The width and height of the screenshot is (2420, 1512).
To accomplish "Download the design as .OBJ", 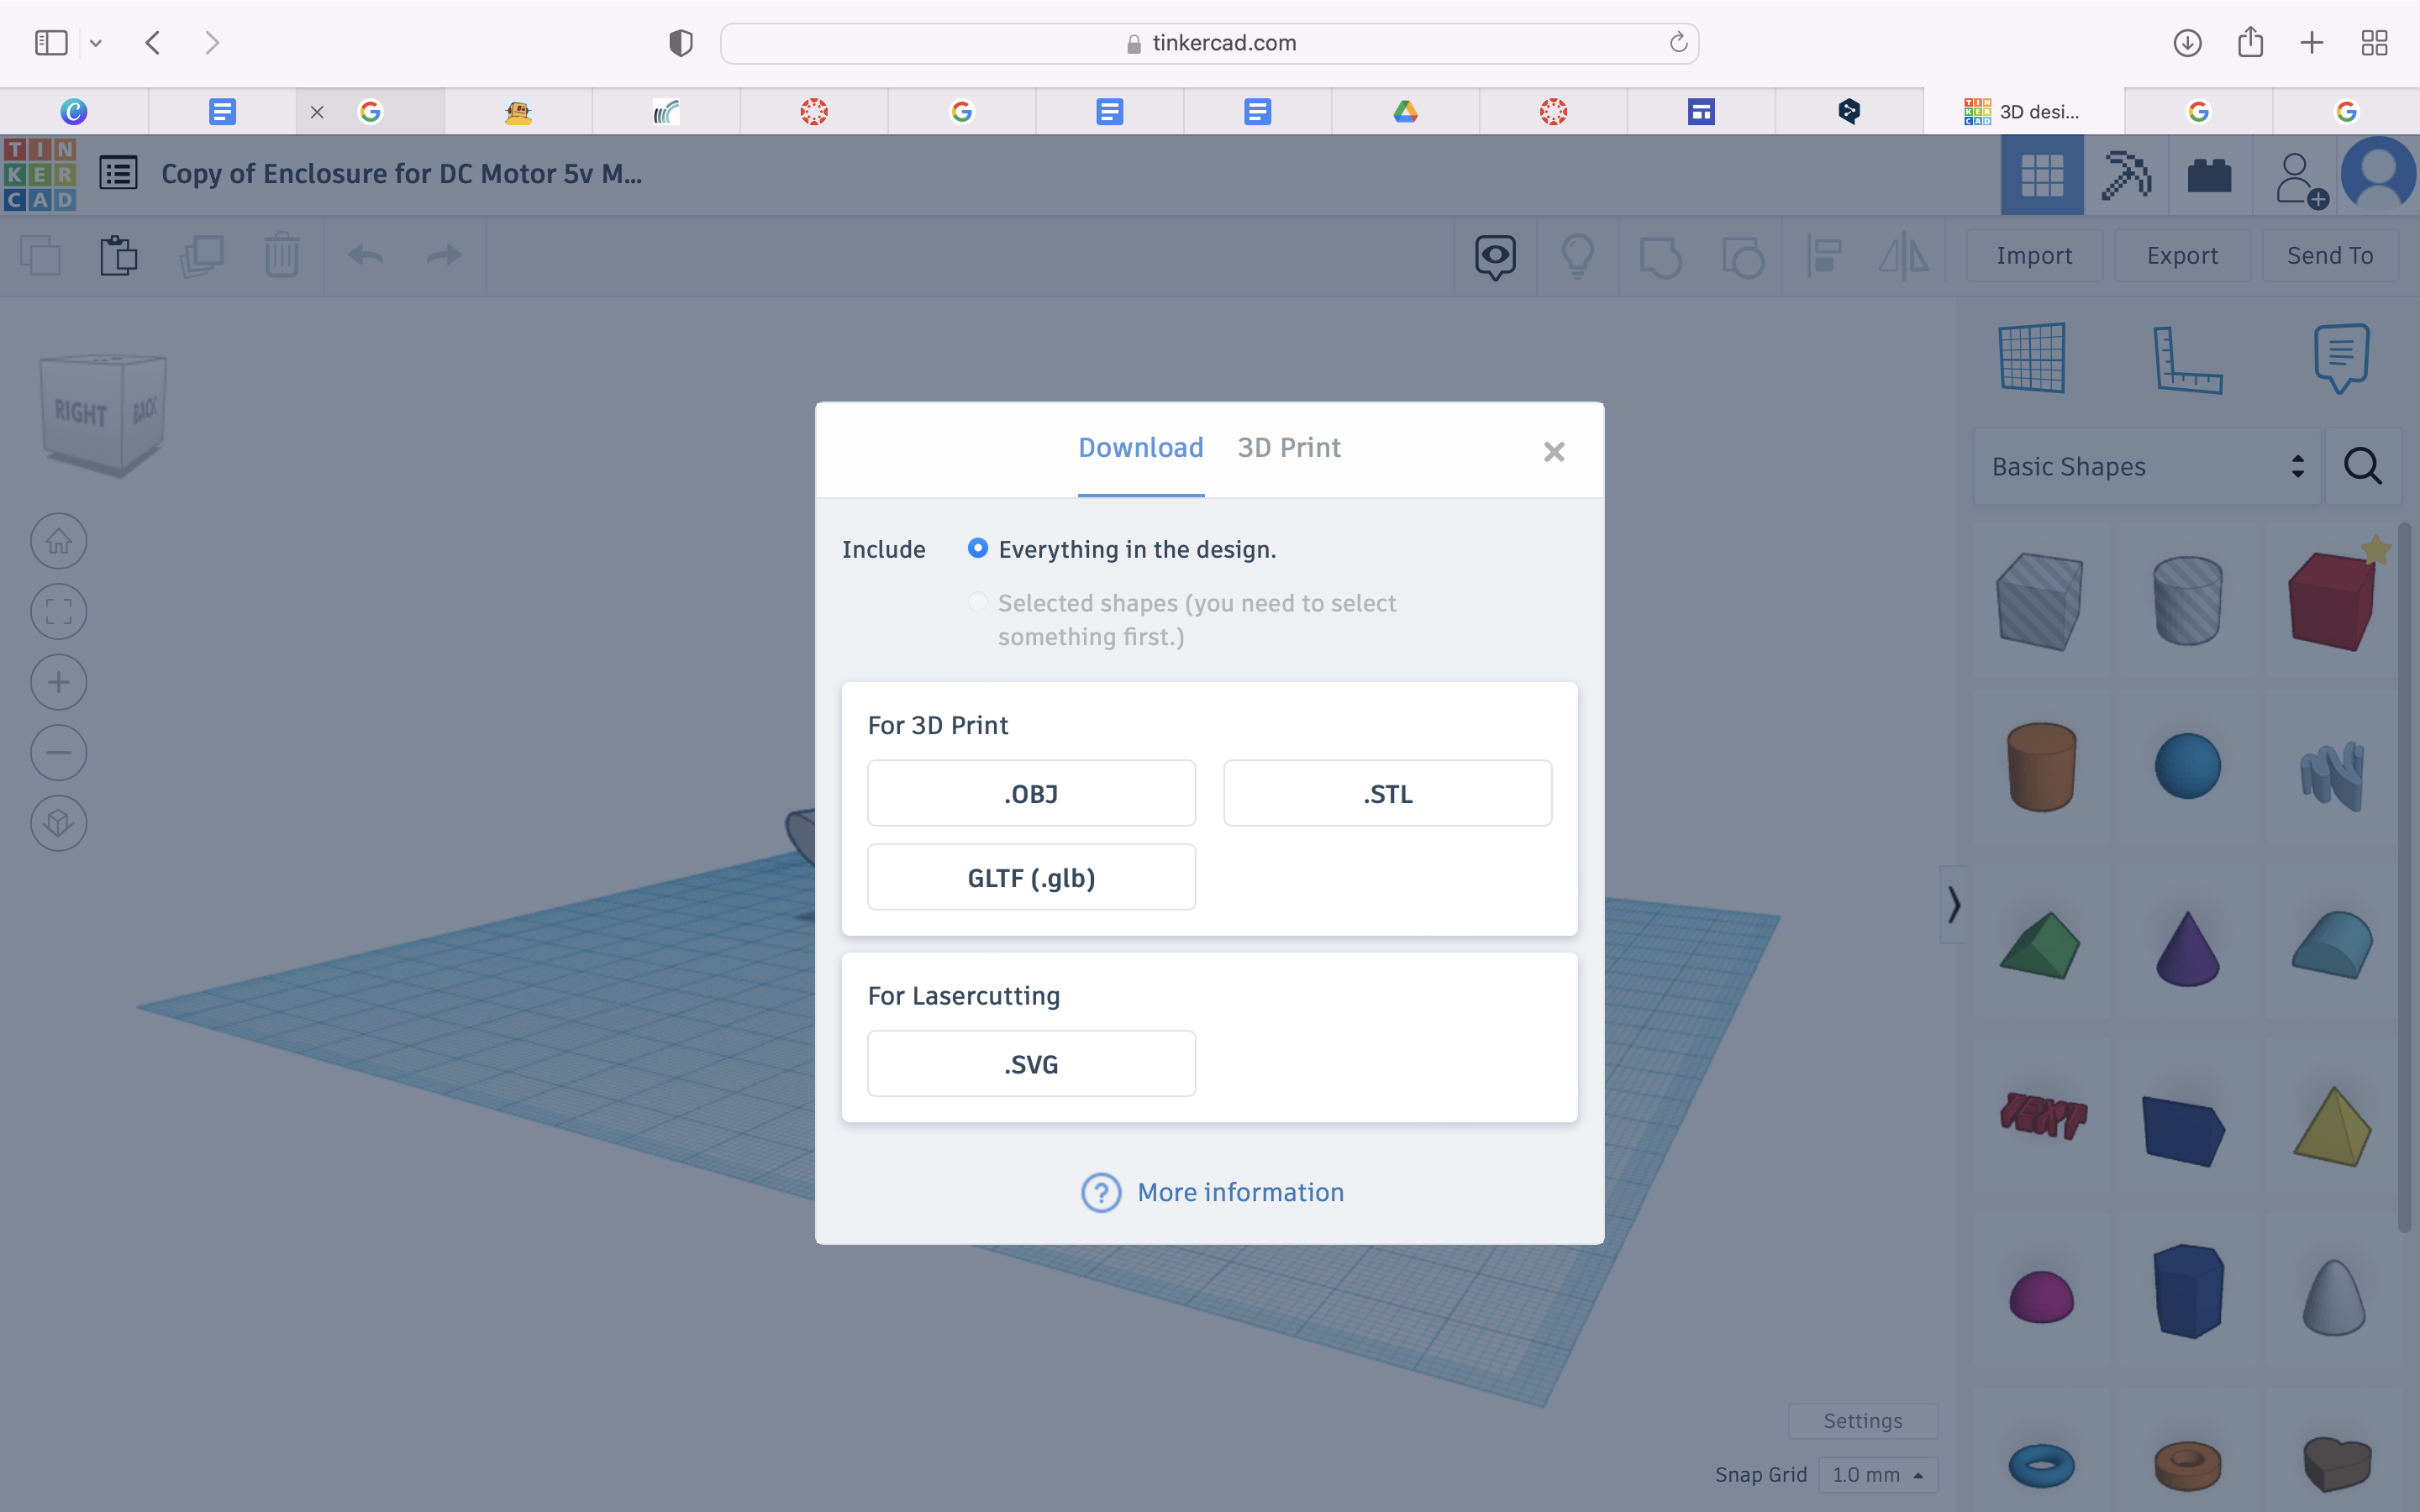I will (1031, 793).
